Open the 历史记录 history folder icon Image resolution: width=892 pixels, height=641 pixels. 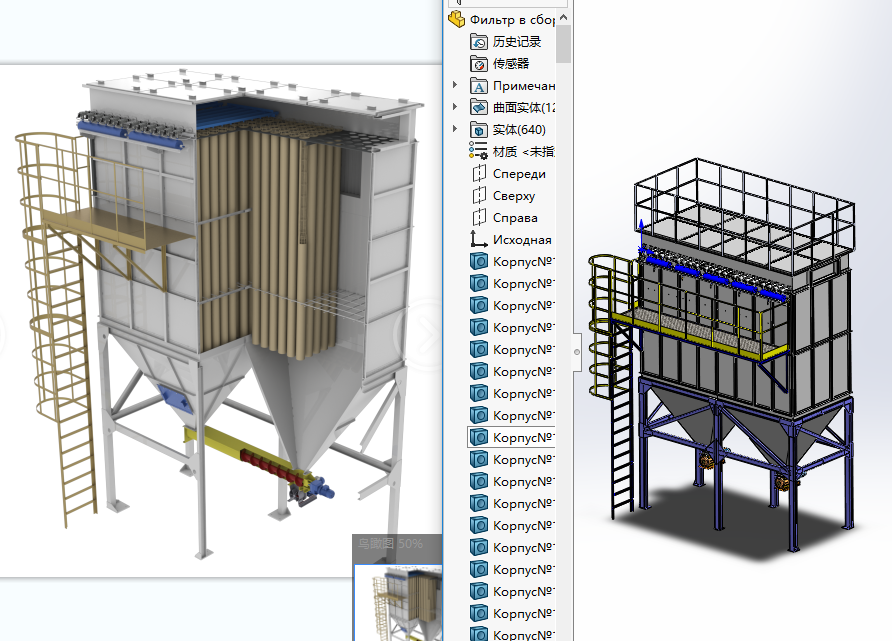click(x=479, y=42)
